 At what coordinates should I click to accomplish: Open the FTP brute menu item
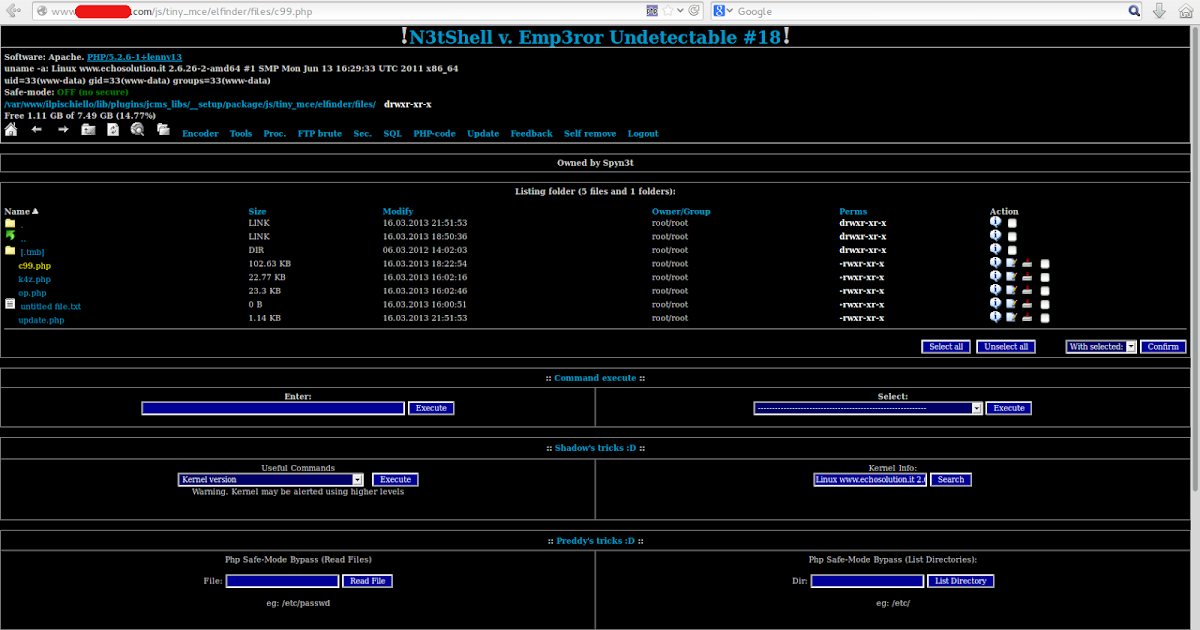(319, 133)
